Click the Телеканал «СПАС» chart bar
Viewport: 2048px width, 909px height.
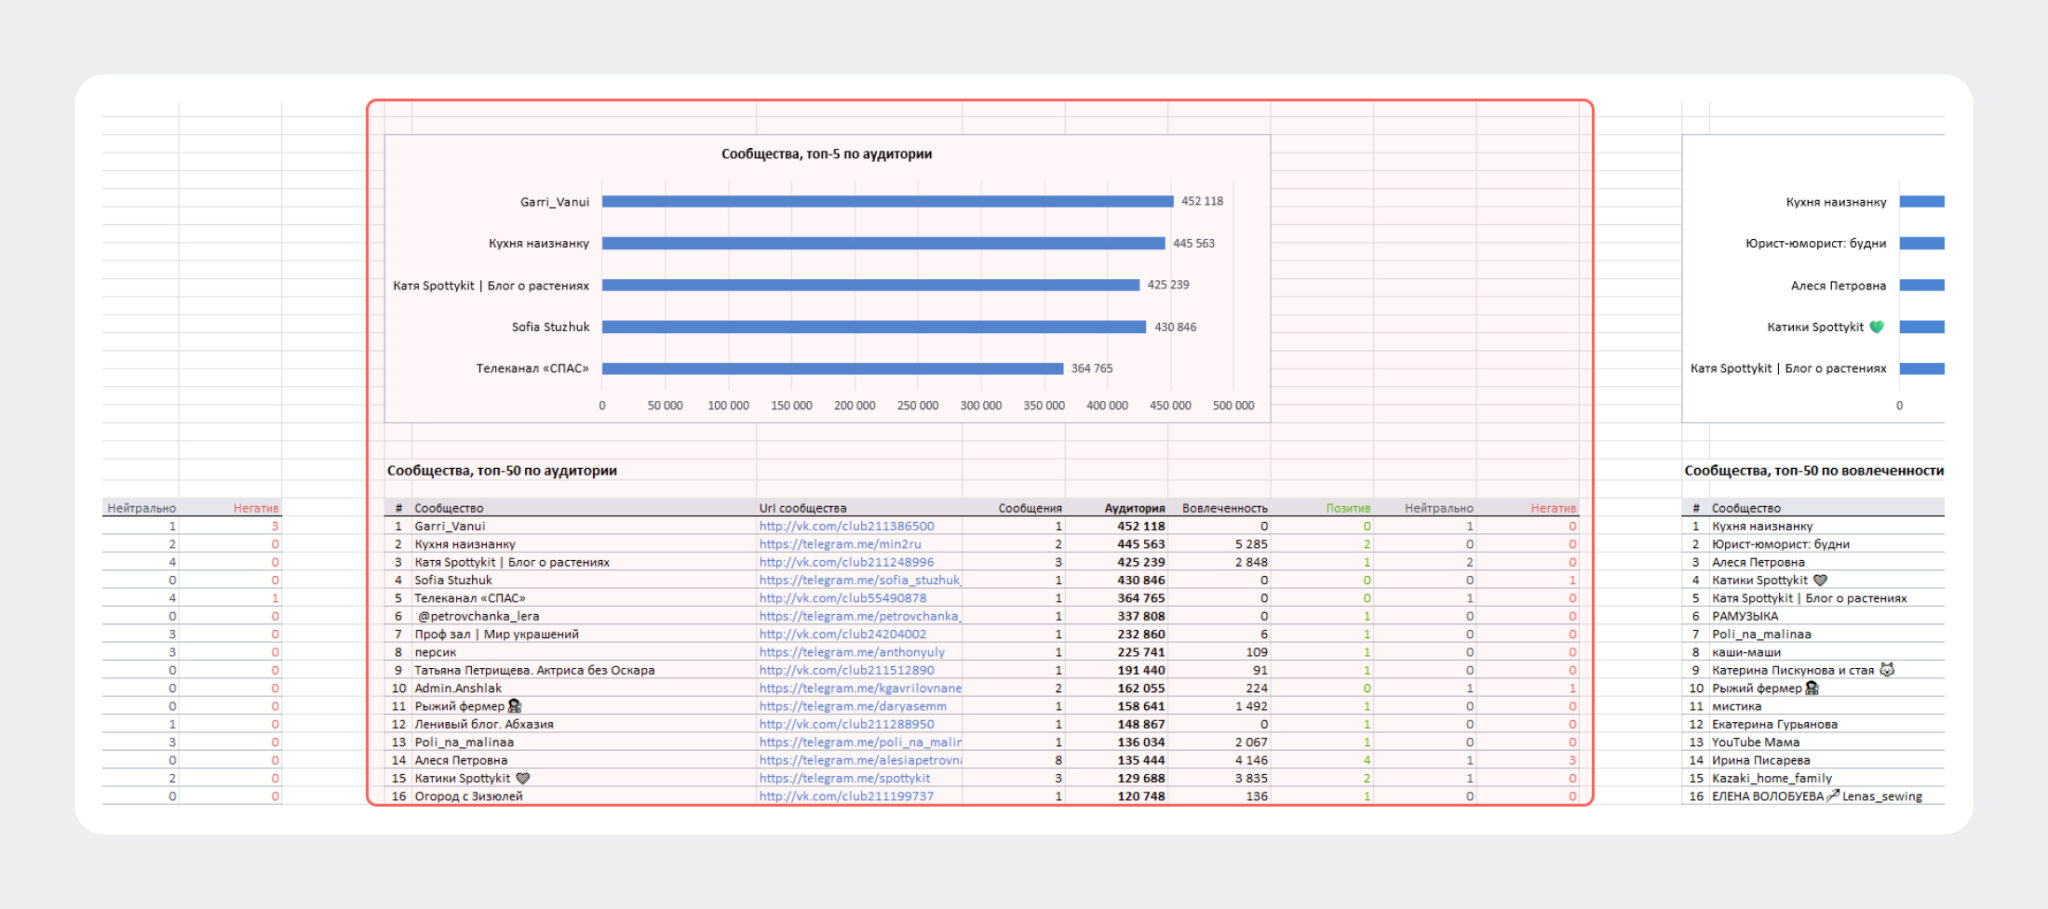[832, 368]
